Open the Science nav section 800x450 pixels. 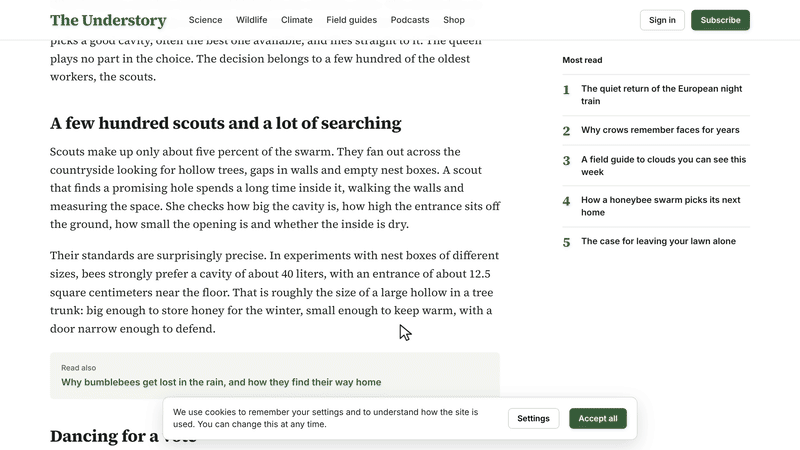(x=205, y=20)
